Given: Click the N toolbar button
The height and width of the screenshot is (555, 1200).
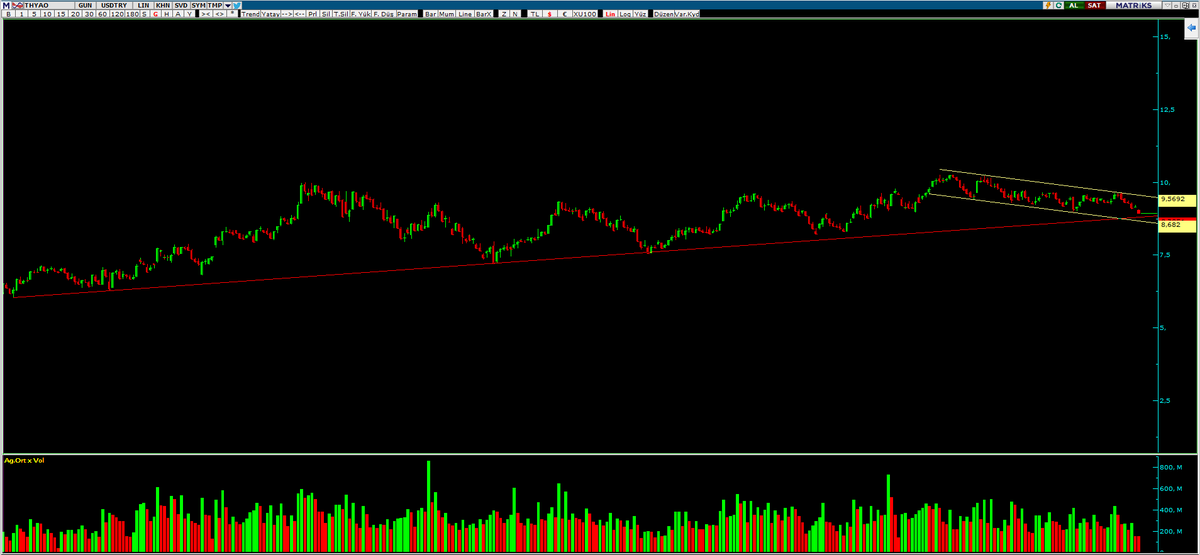Looking at the screenshot, I should [x=515, y=14].
